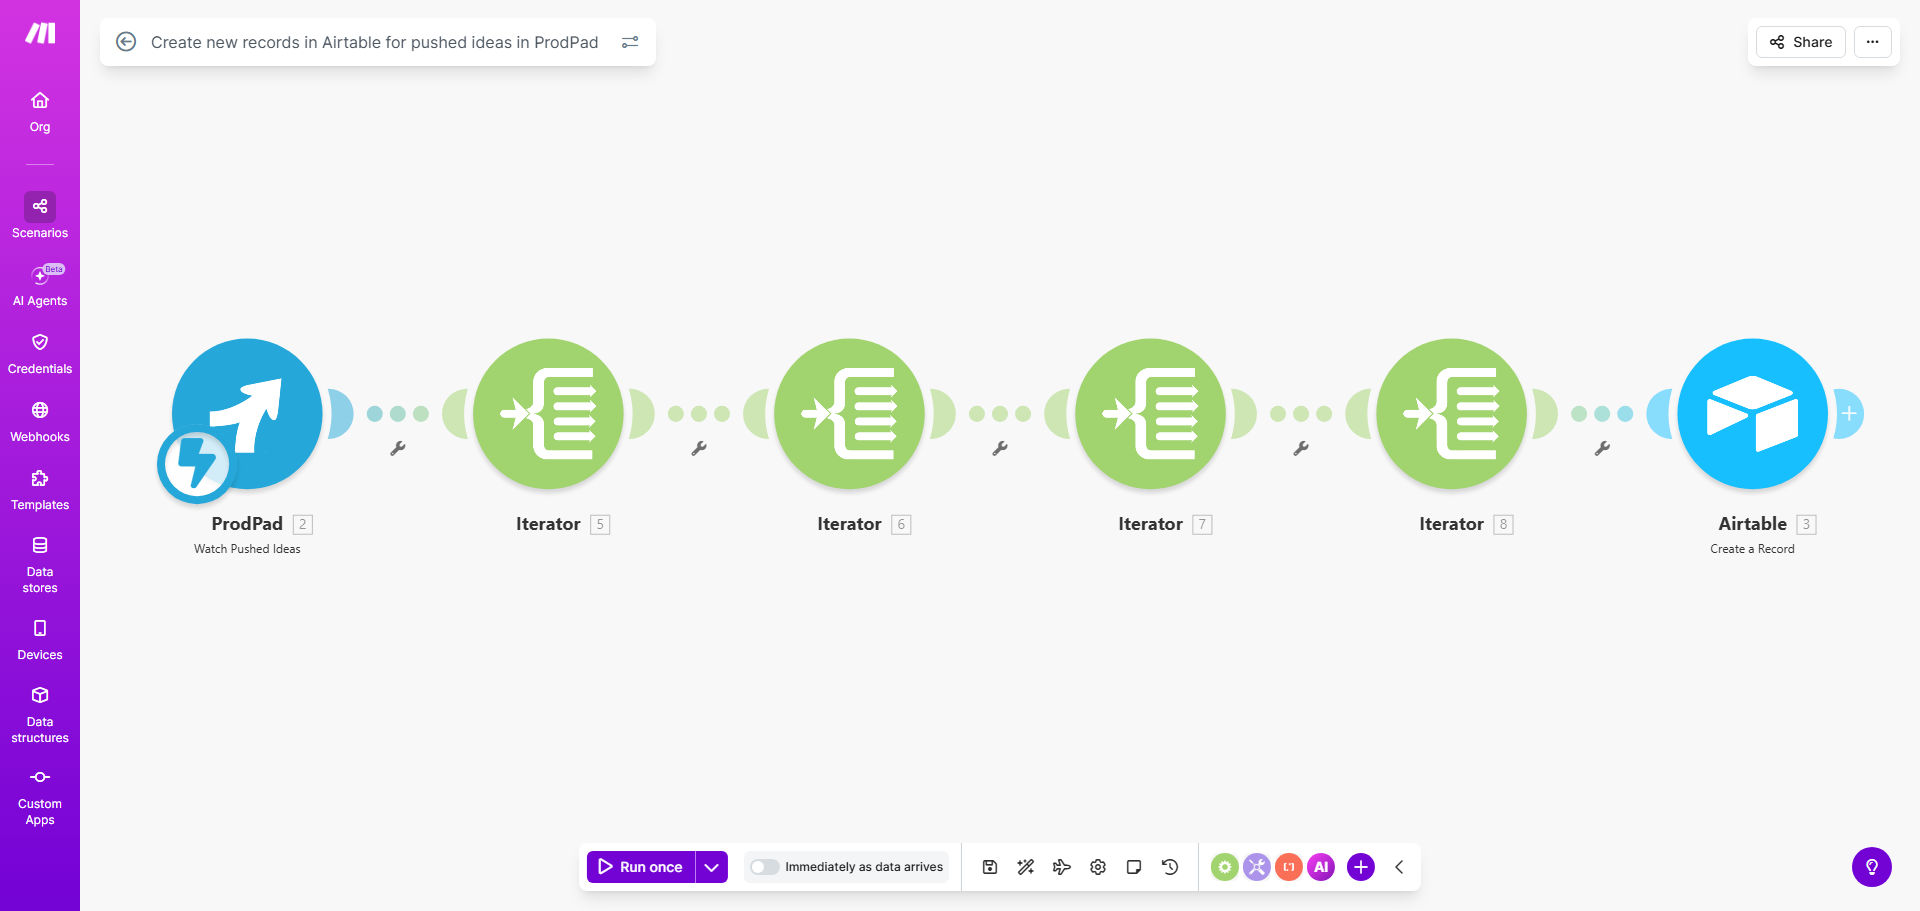Open the help lightbulb button
The image size is (1920, 911).
click(x=1872, y=867)
